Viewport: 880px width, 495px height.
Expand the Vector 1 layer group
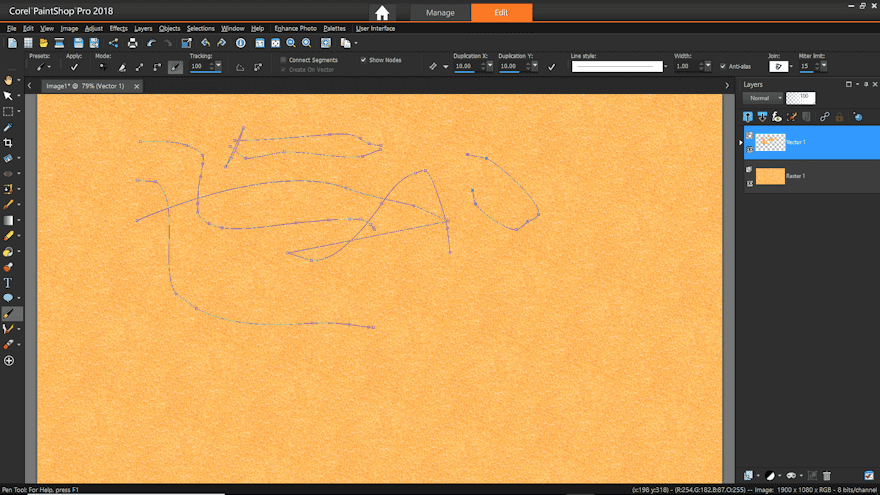(741, 143)
